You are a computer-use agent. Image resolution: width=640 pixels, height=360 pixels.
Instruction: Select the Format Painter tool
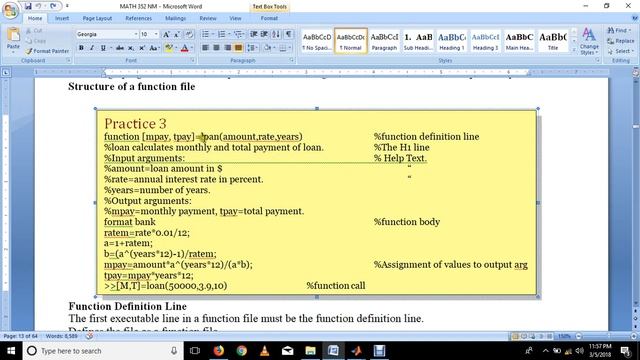(46, 51)
